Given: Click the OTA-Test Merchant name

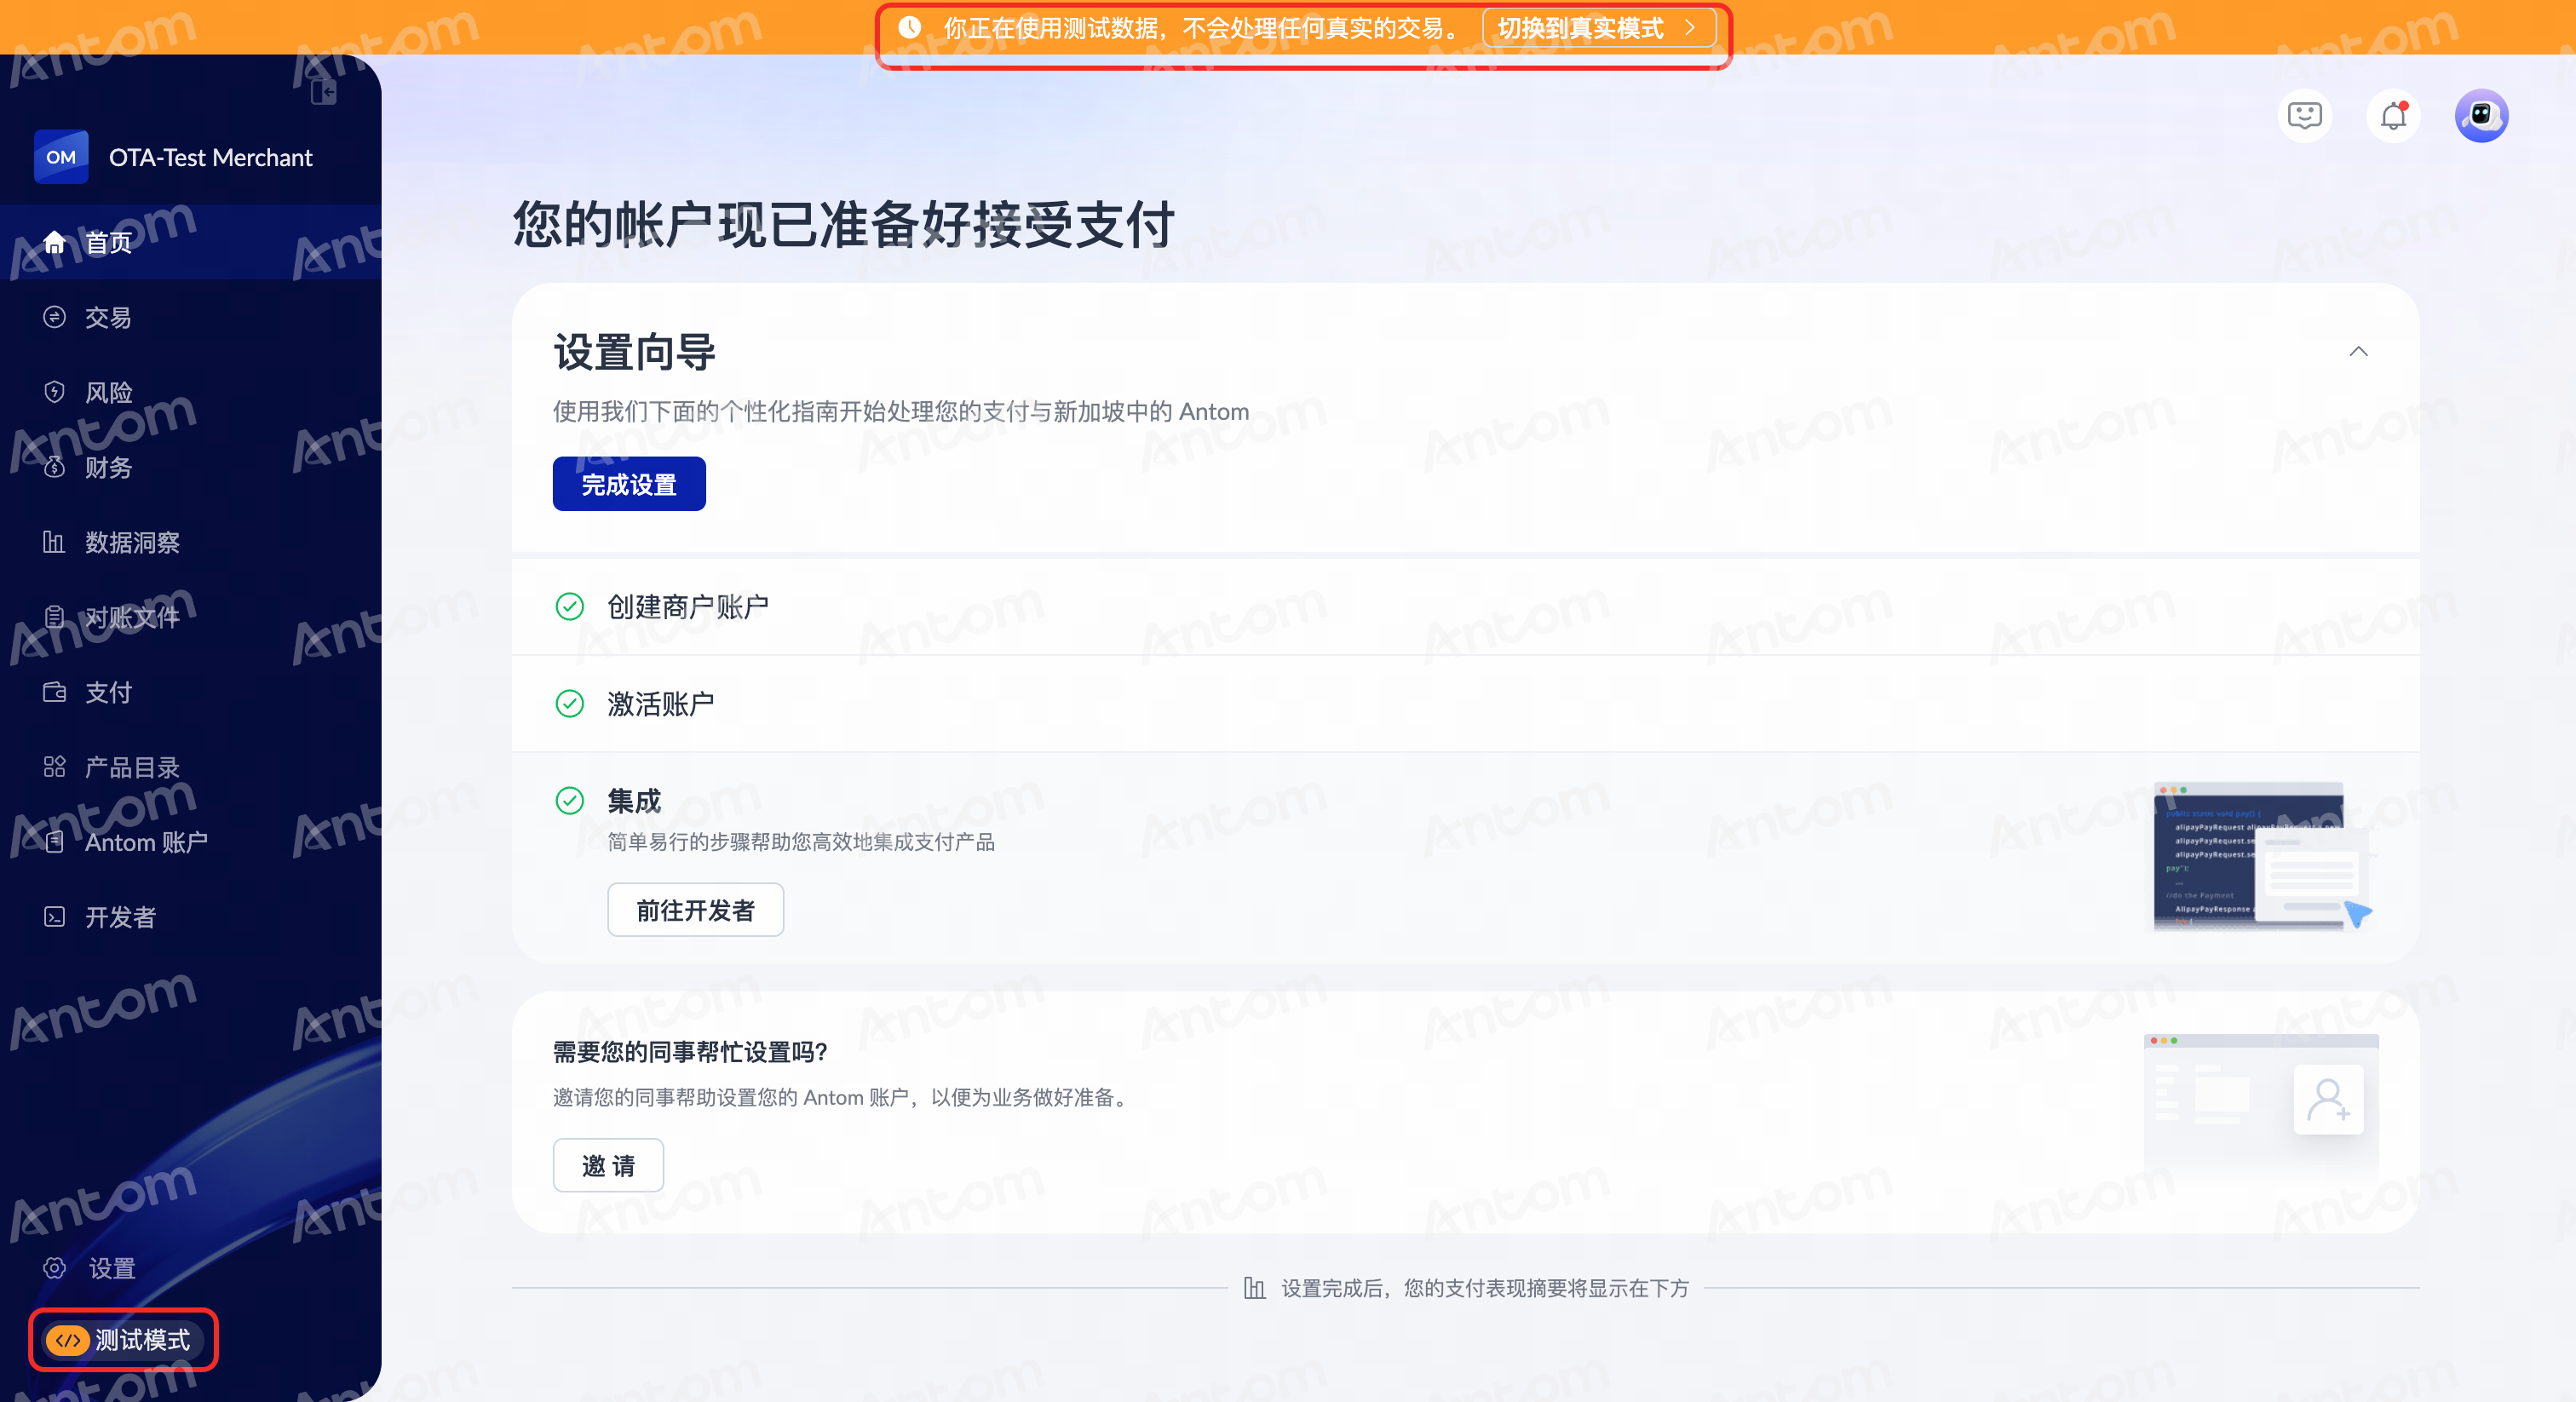Looking at the screenshot, I should [211, 157].
